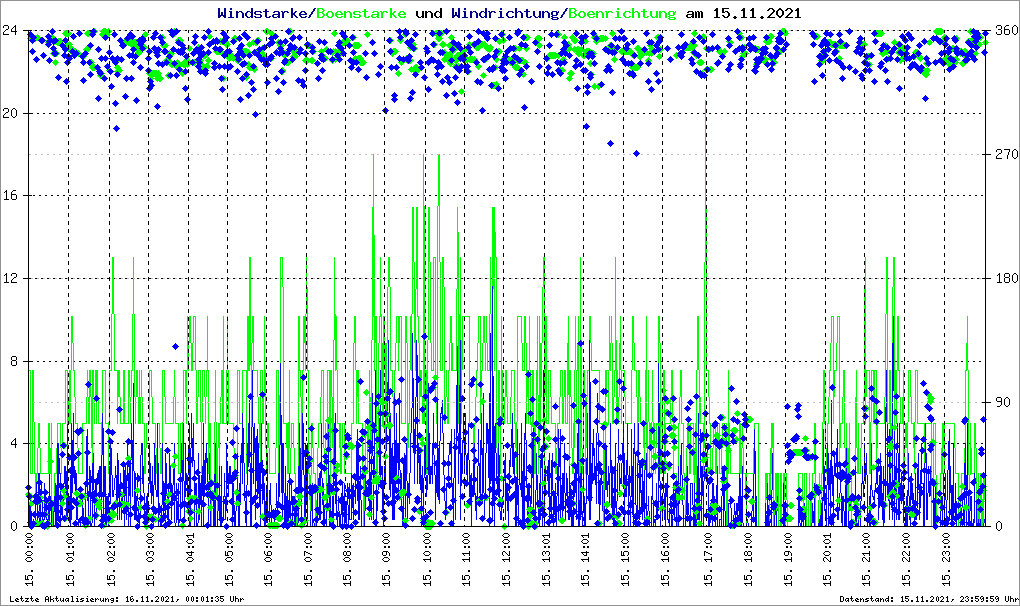Click the '15. 06:00' time axis label
The height and width of the screenshot is (606, 1020).
[268, 559]
